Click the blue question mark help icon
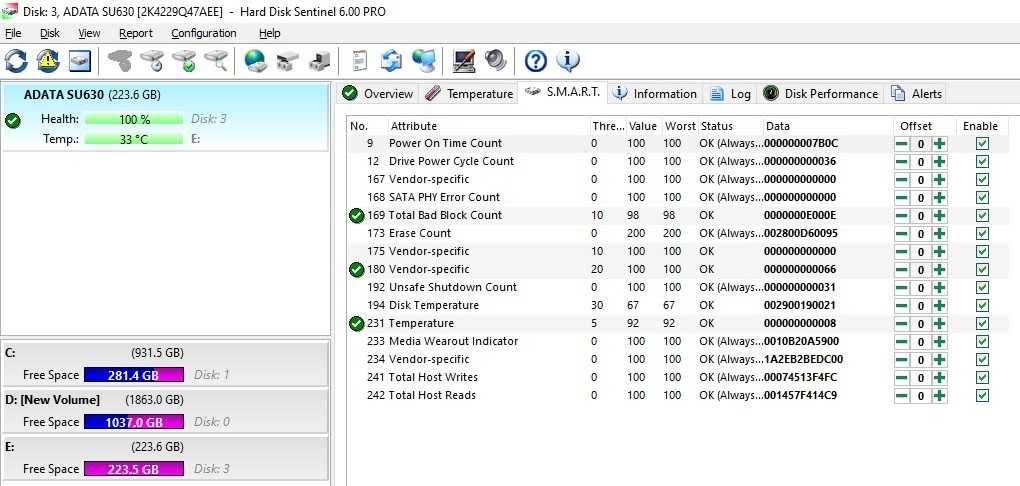This screenshot has height=486, width=1020. point(535,61)
